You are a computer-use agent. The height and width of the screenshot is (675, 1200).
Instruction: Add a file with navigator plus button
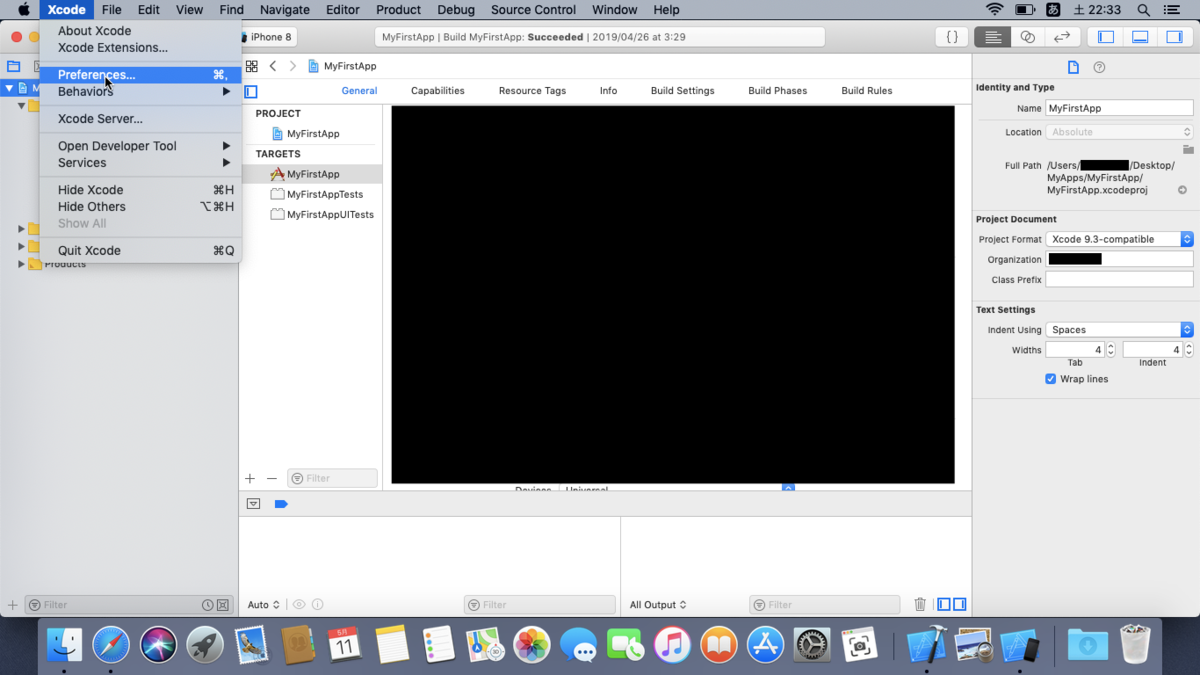pyautogui.click(x=13, y=605)
